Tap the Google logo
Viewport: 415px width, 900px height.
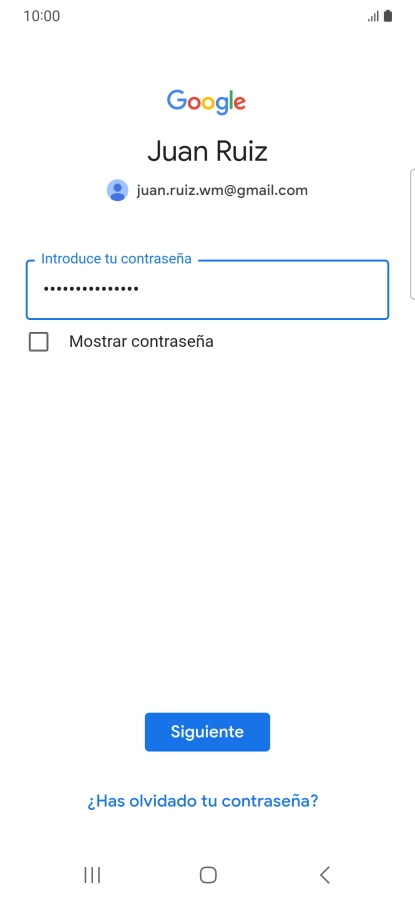(207, 103)
